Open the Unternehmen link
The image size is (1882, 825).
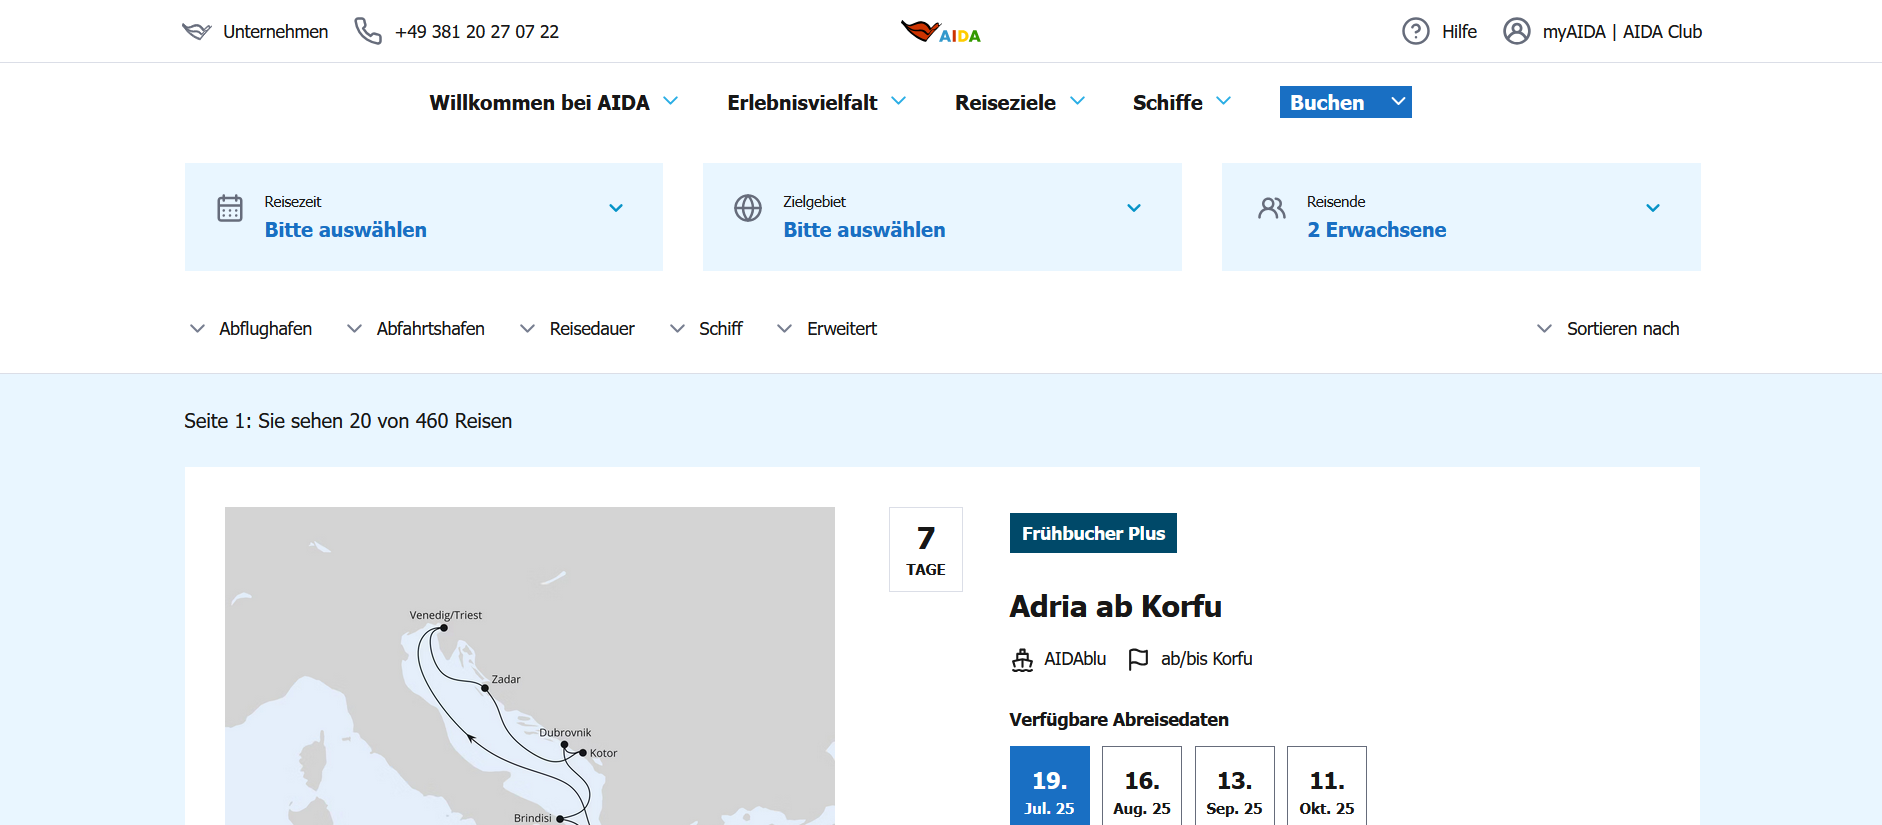coord(275,32)
